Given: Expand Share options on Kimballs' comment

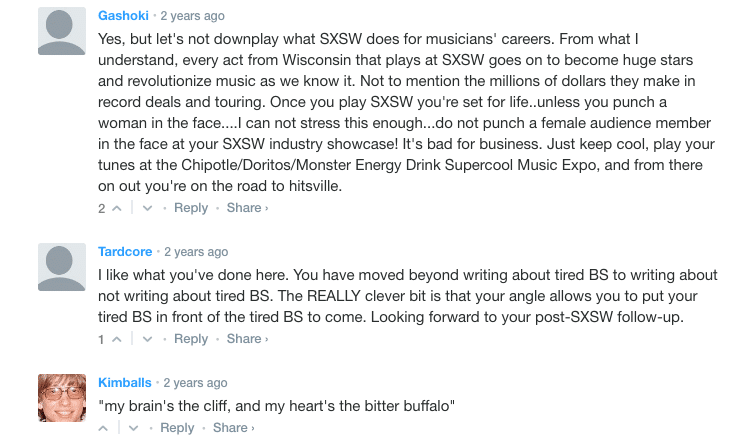Looking at the screenshot, I should point(232,428).
